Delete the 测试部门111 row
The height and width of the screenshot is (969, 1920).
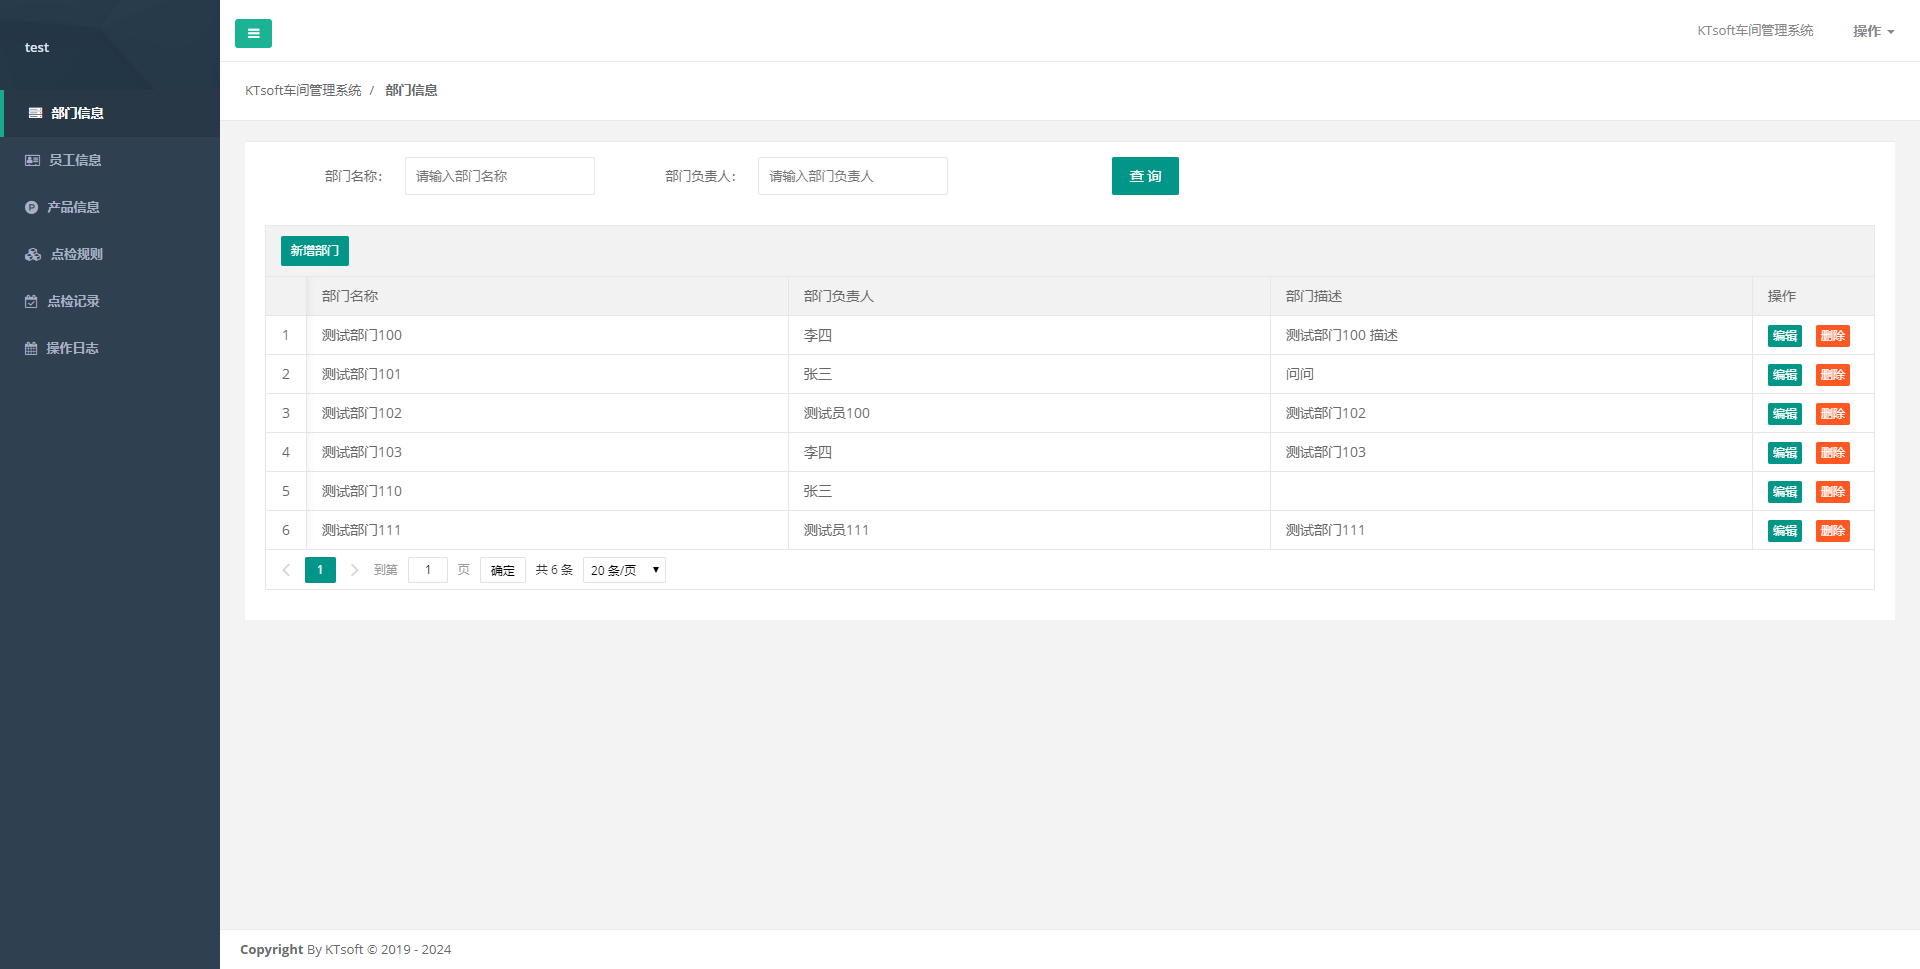coord(1833,531)
